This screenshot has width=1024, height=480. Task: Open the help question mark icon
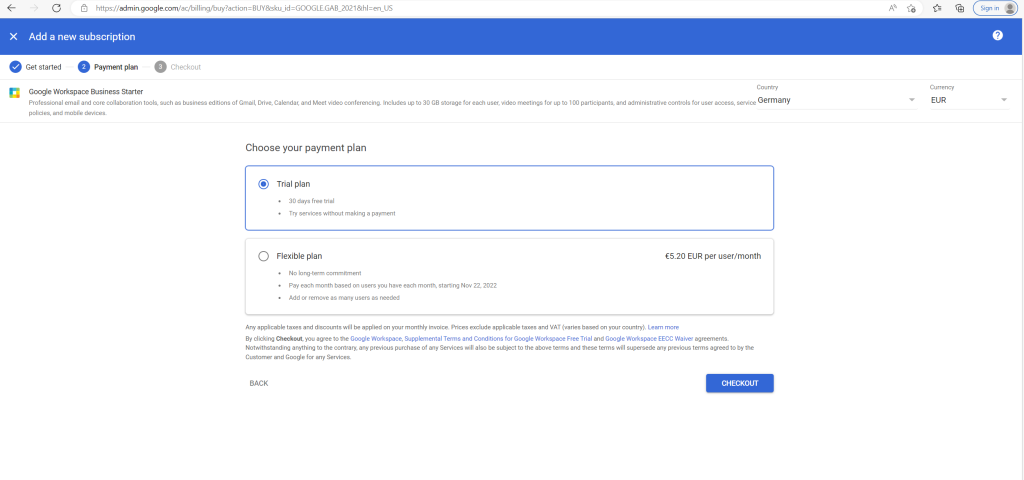997,35
